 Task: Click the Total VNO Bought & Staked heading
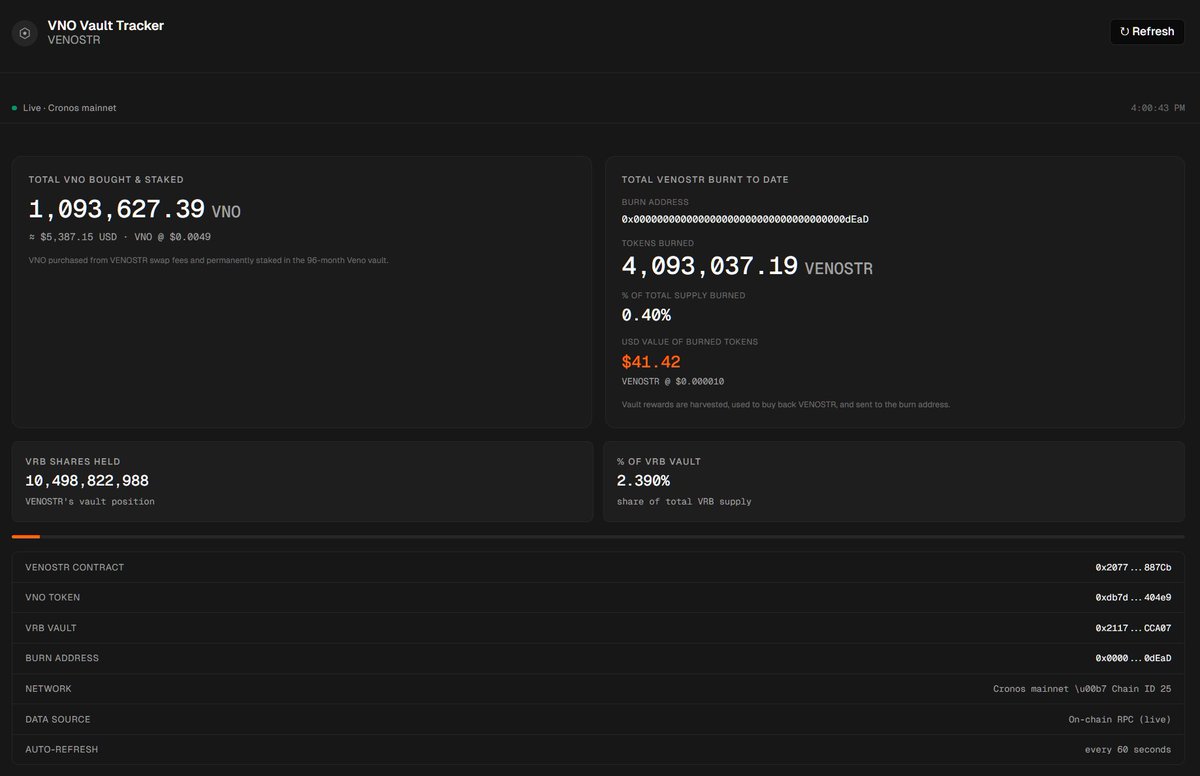click(106, 180)
